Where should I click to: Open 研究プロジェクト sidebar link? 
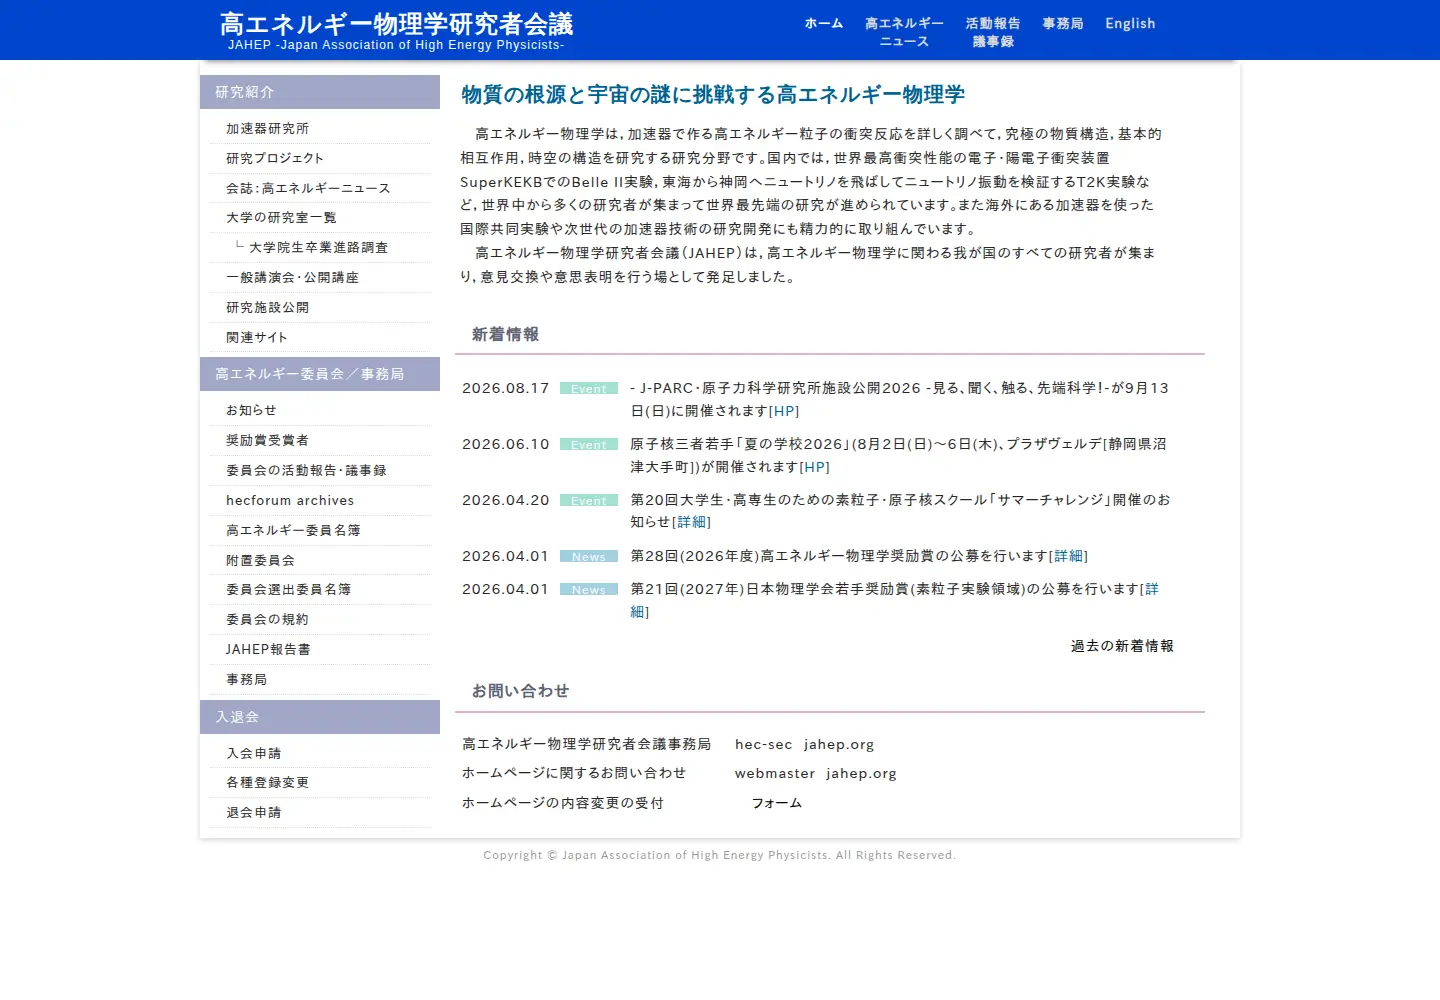click(x=275, y=158)
